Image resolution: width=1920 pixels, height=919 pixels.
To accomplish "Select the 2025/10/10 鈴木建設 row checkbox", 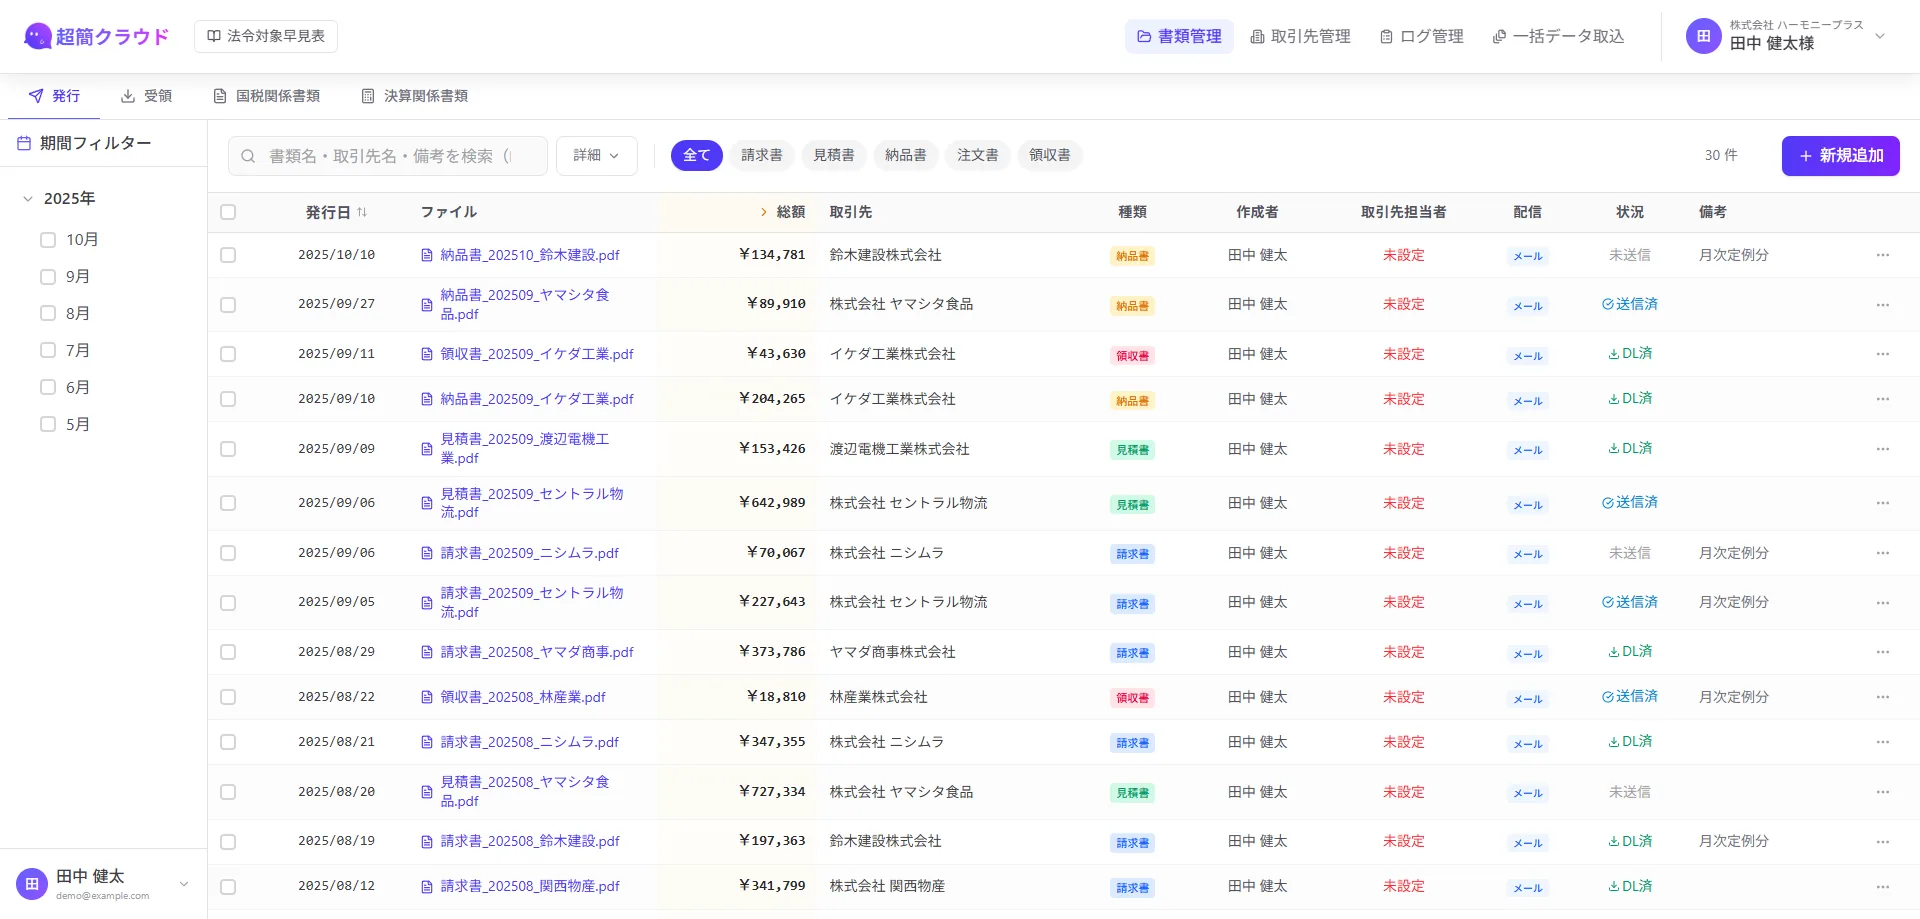I will (228, 255).
